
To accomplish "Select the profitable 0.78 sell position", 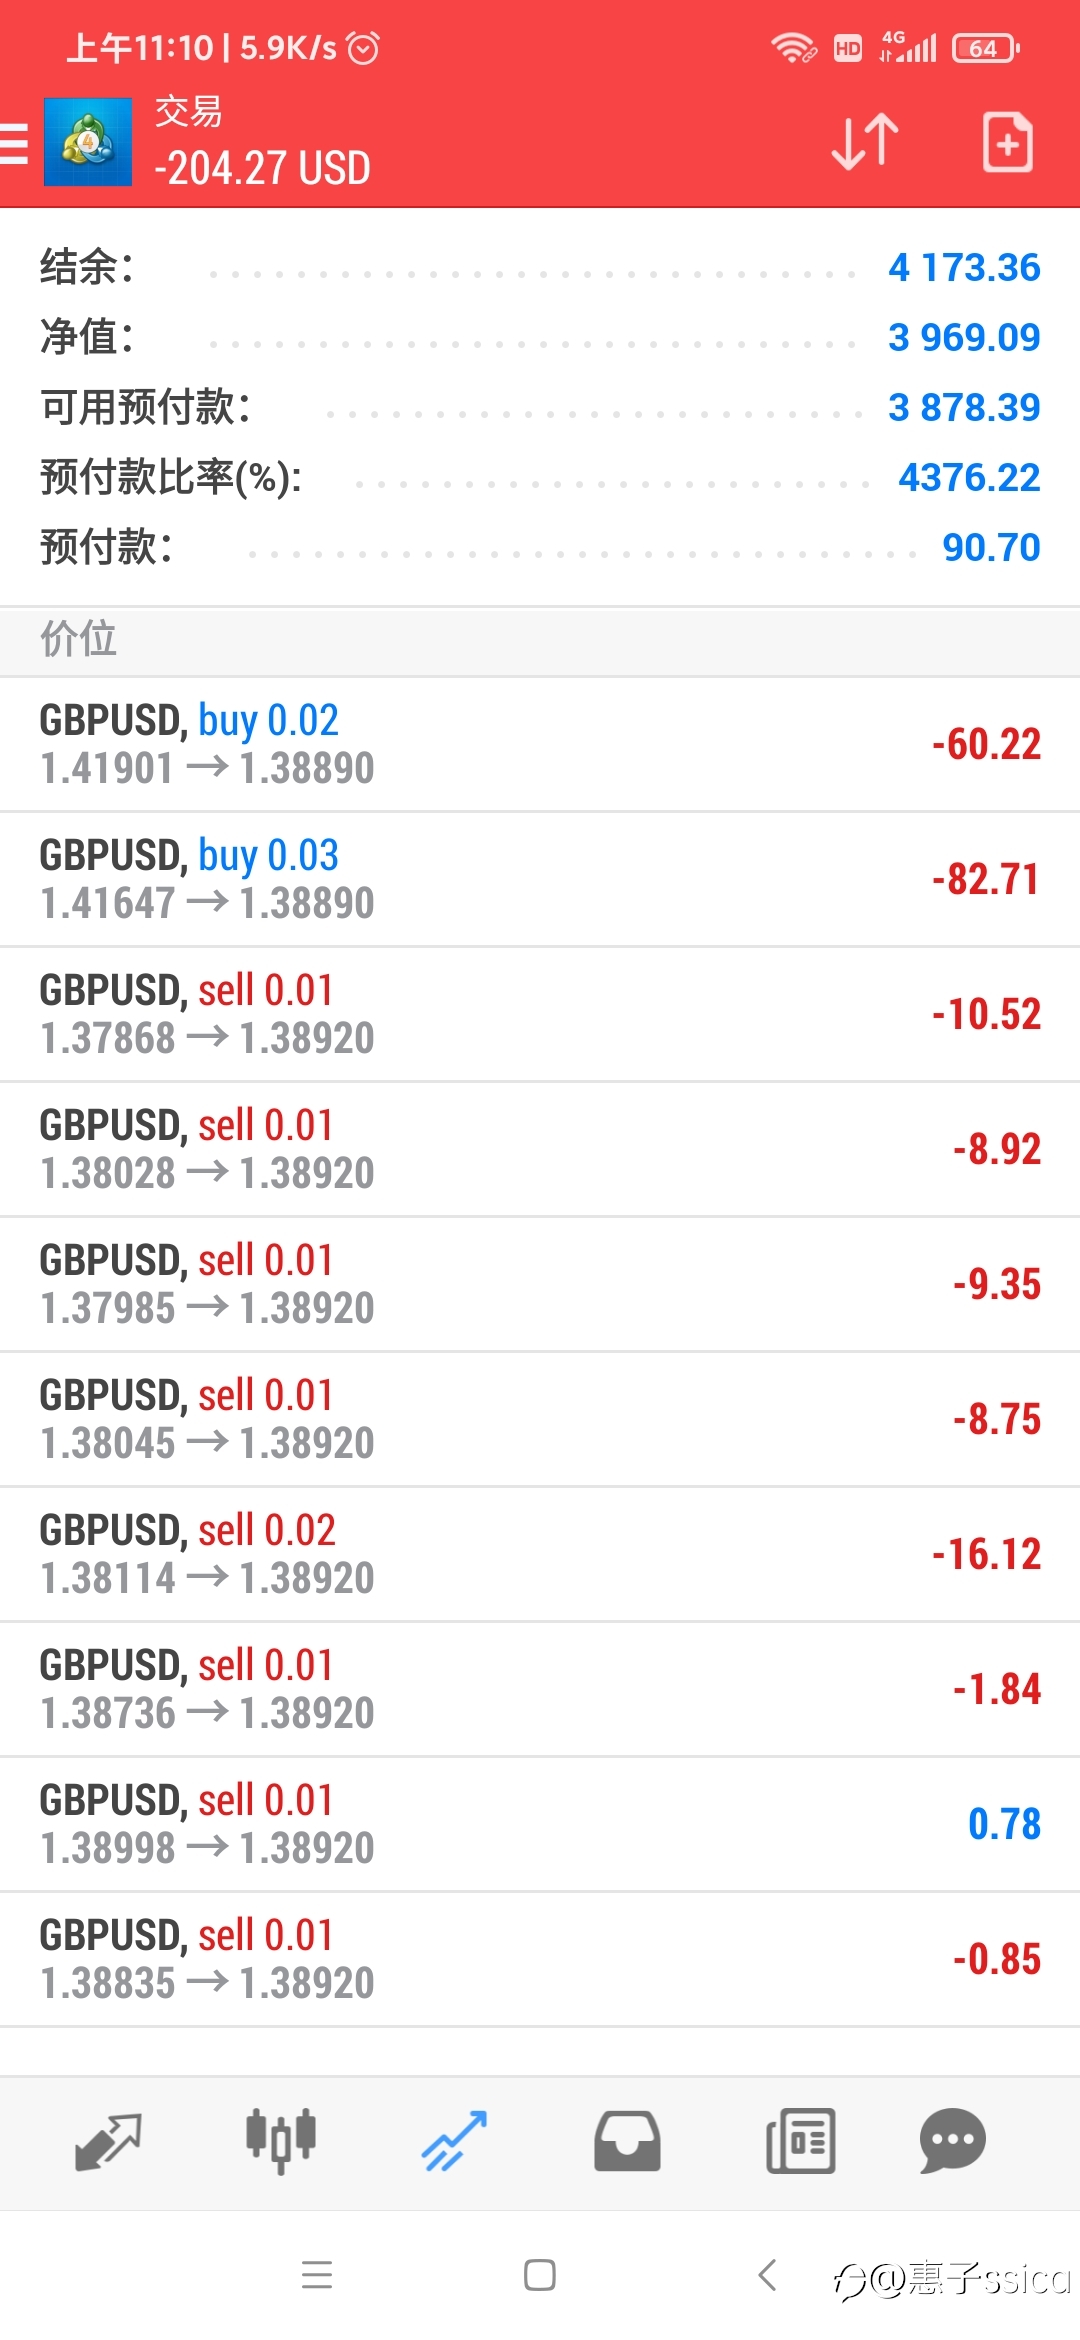I will pyautogui.click(x=540, y=1824).
